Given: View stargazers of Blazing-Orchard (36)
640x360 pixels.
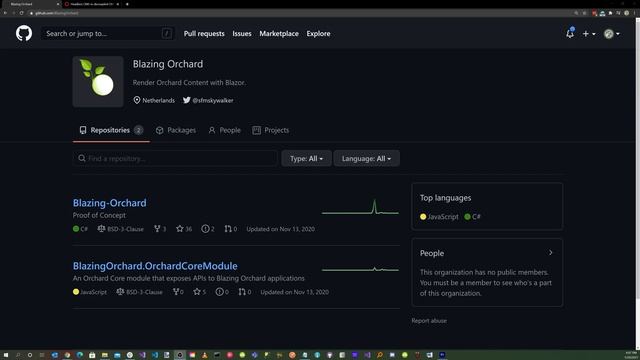Looking at the screenshot, I should (184, 229).
